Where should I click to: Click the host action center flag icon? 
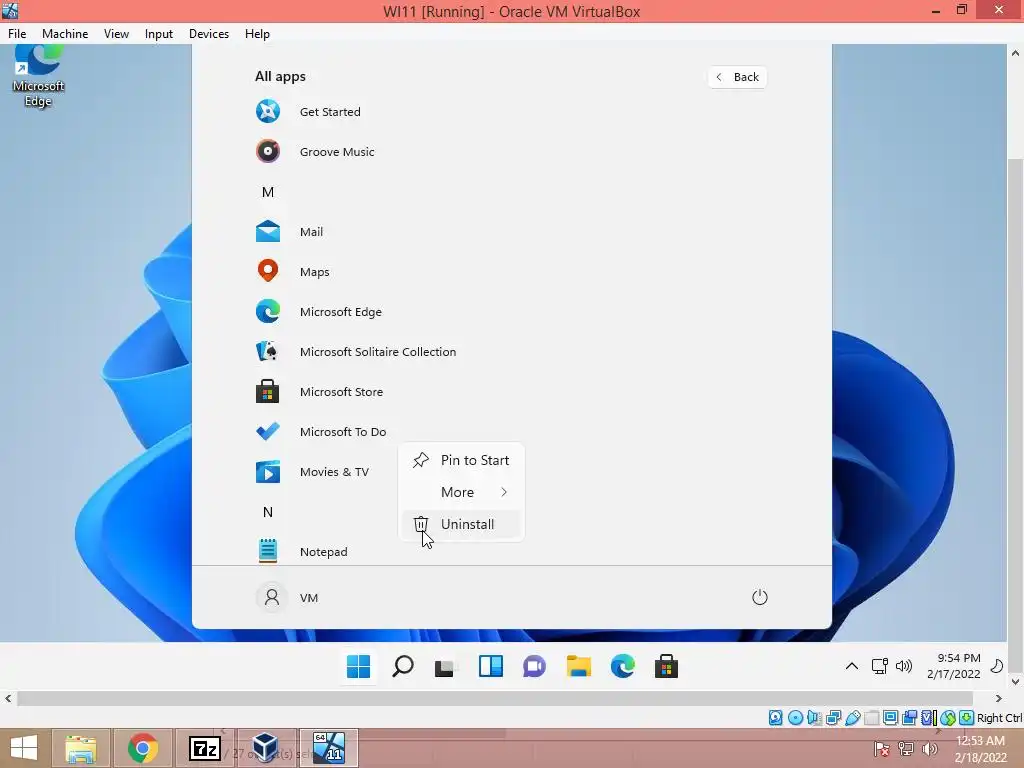(x=882, y=749)
